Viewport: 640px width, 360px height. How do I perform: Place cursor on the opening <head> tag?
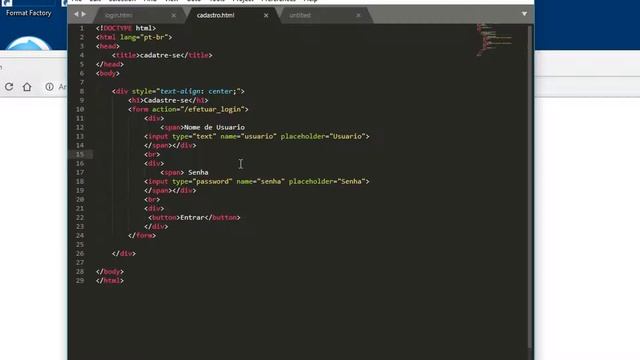108,46
